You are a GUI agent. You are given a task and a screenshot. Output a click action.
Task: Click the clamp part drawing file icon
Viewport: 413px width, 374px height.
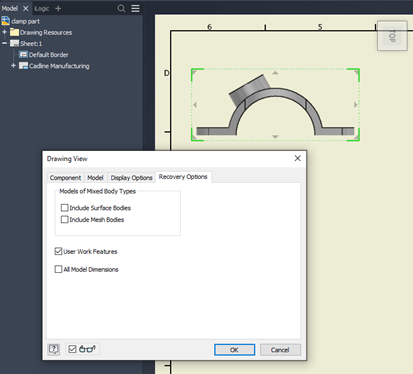(x=6, y=21)
